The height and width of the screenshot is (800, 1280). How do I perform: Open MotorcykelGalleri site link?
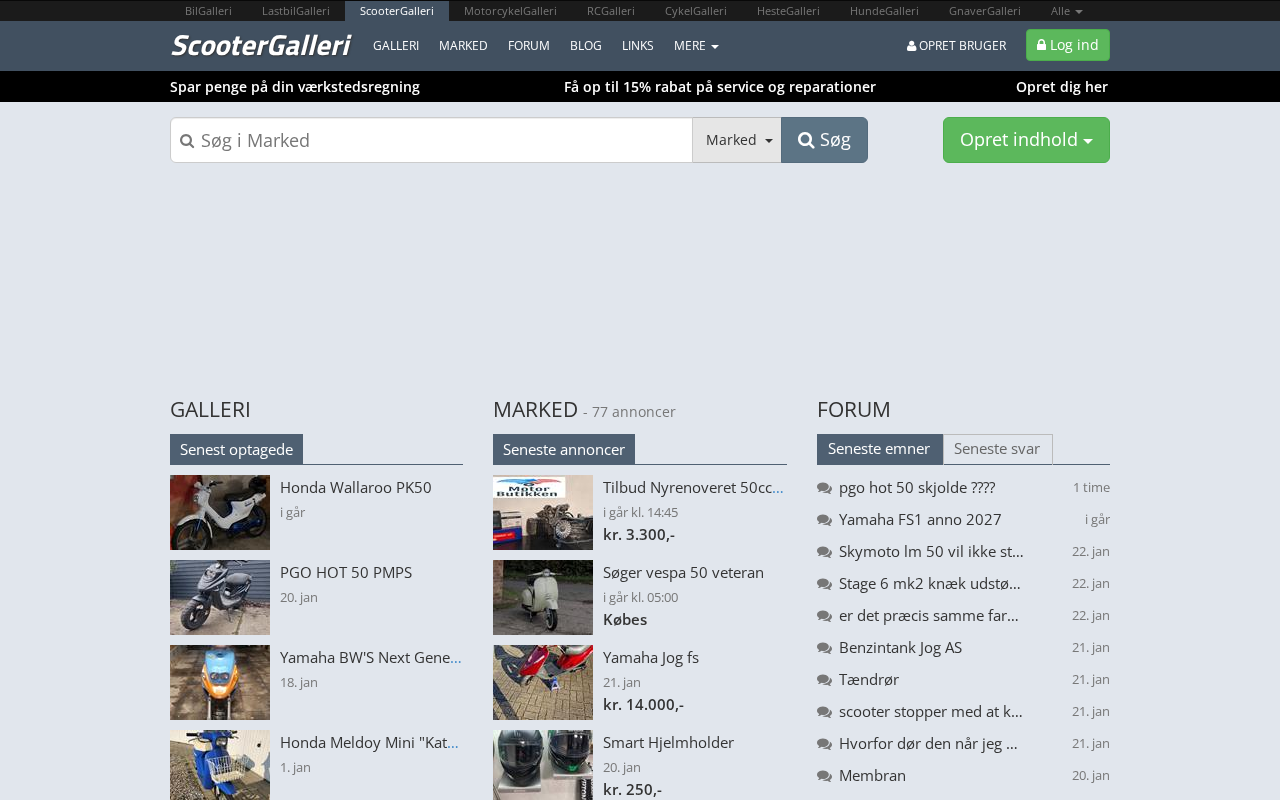(x=510, y=11)
